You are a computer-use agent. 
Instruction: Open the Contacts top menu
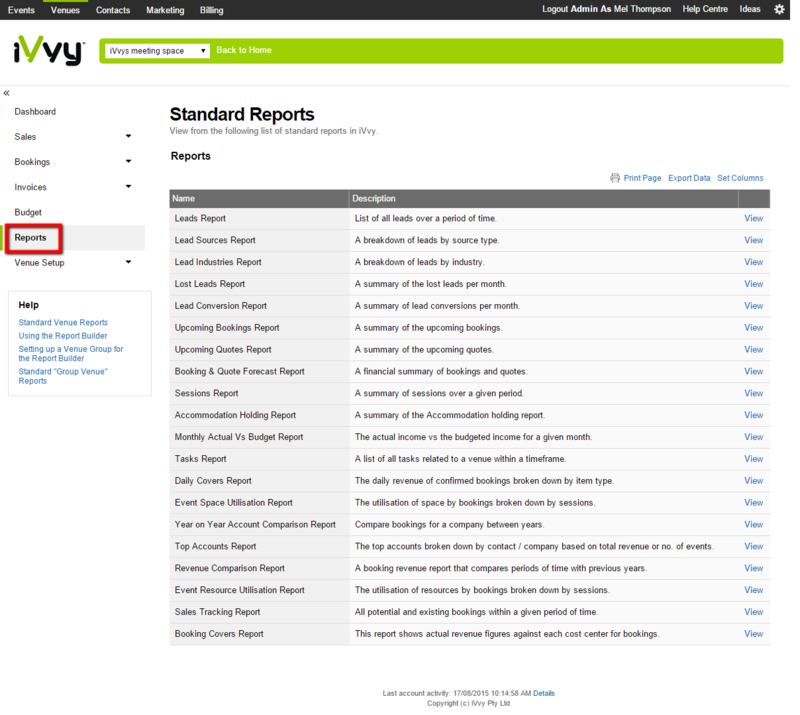[x=113, y=10]
